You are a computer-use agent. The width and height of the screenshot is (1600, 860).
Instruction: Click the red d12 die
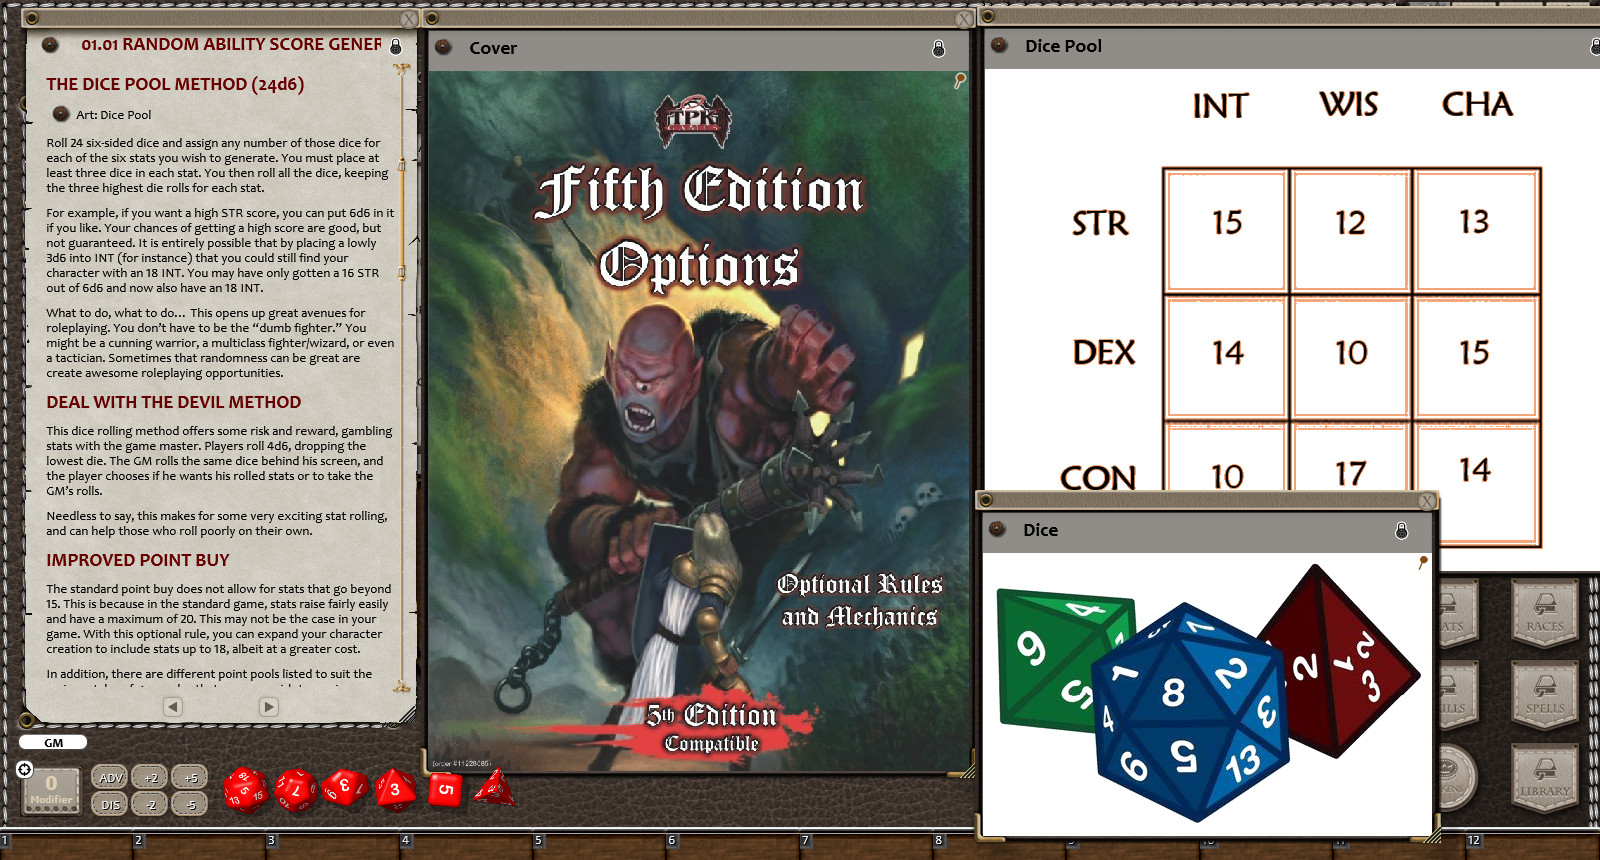296,790
